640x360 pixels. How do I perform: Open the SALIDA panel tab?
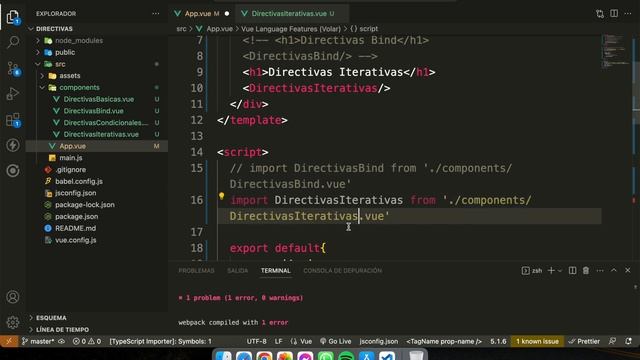tap(237, 271)
